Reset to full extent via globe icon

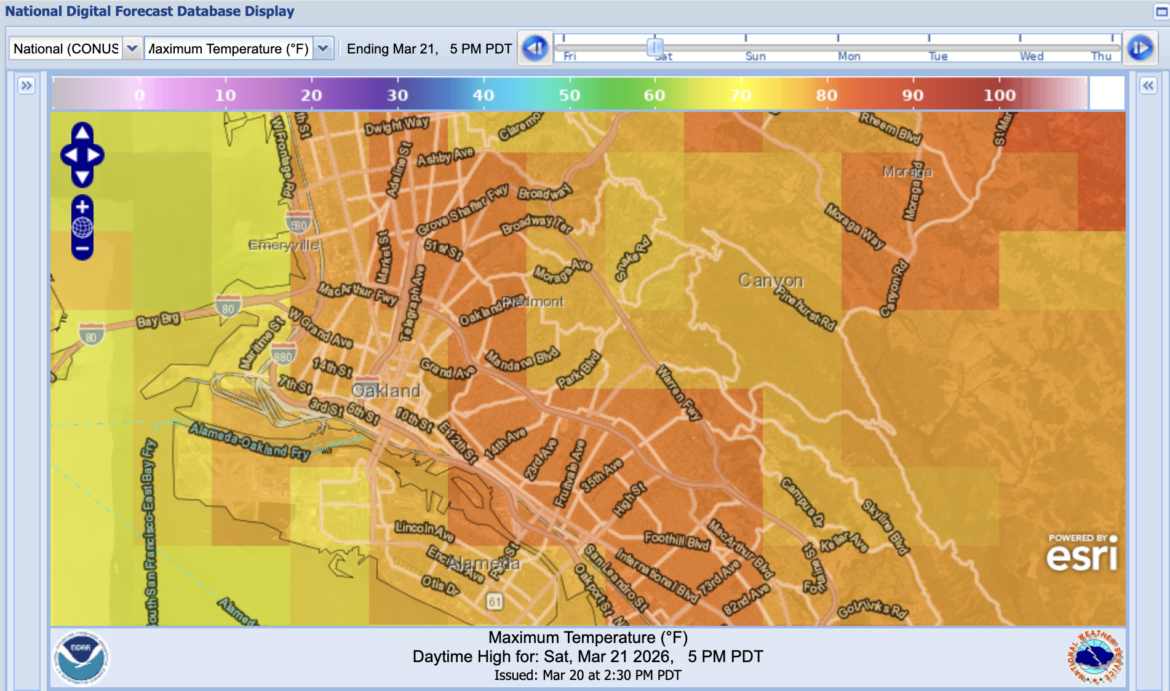click(x=82, y=227)
